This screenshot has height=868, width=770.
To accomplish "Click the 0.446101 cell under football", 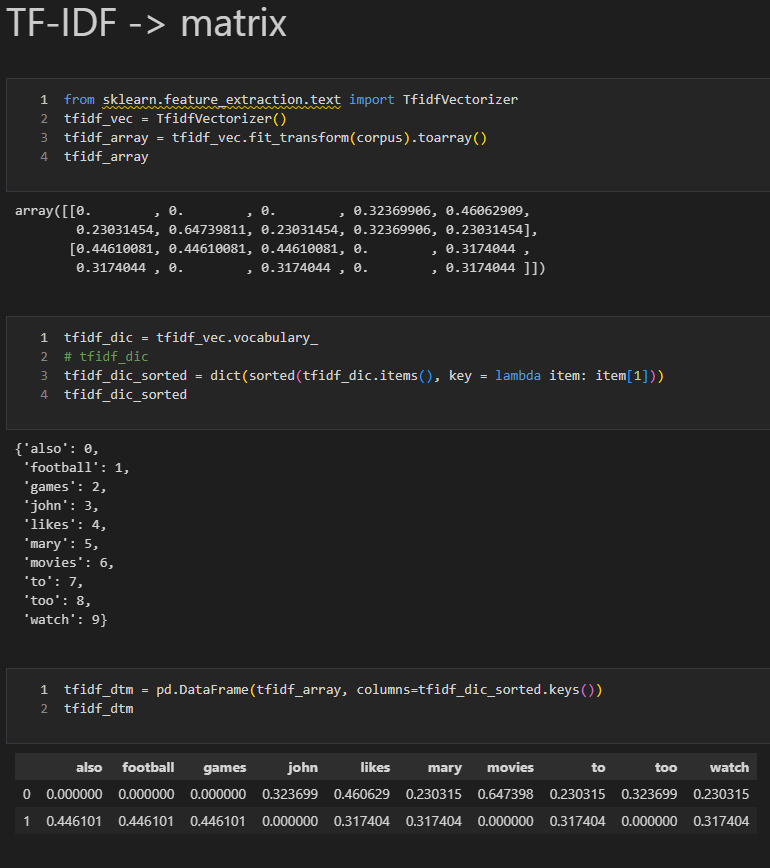I will (146, 821).
